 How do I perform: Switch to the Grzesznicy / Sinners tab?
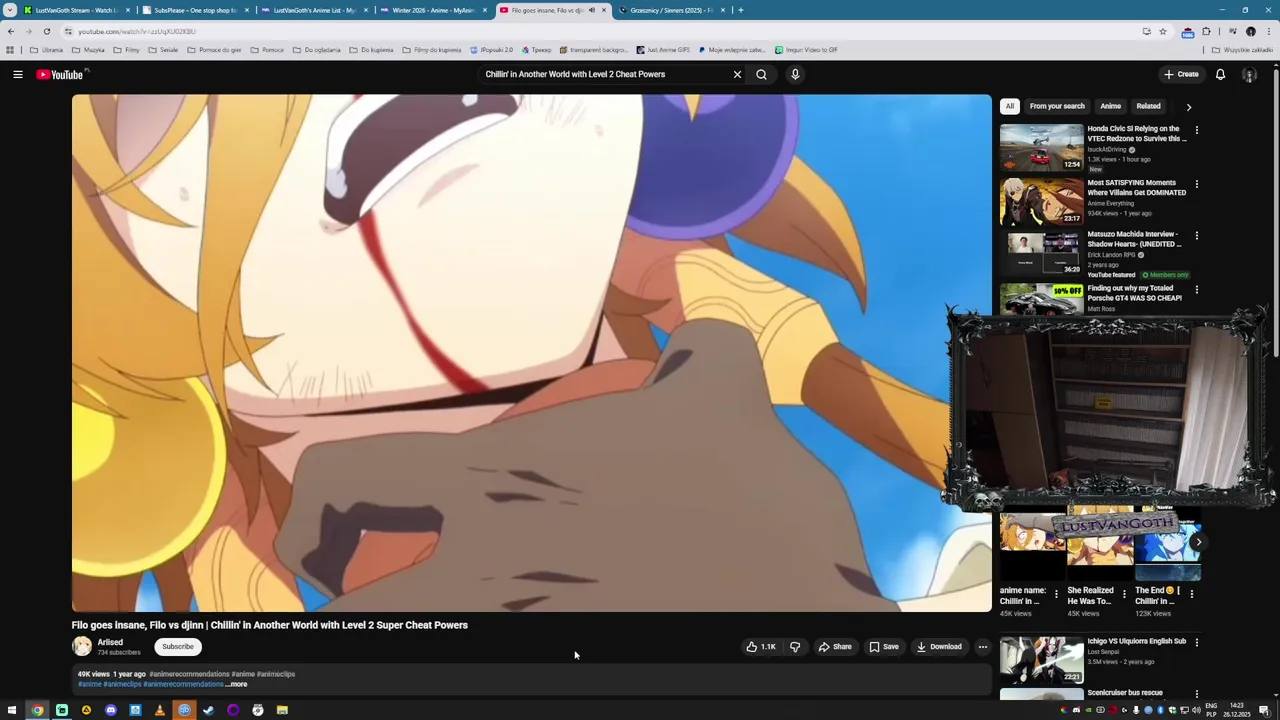click(670, 10)
